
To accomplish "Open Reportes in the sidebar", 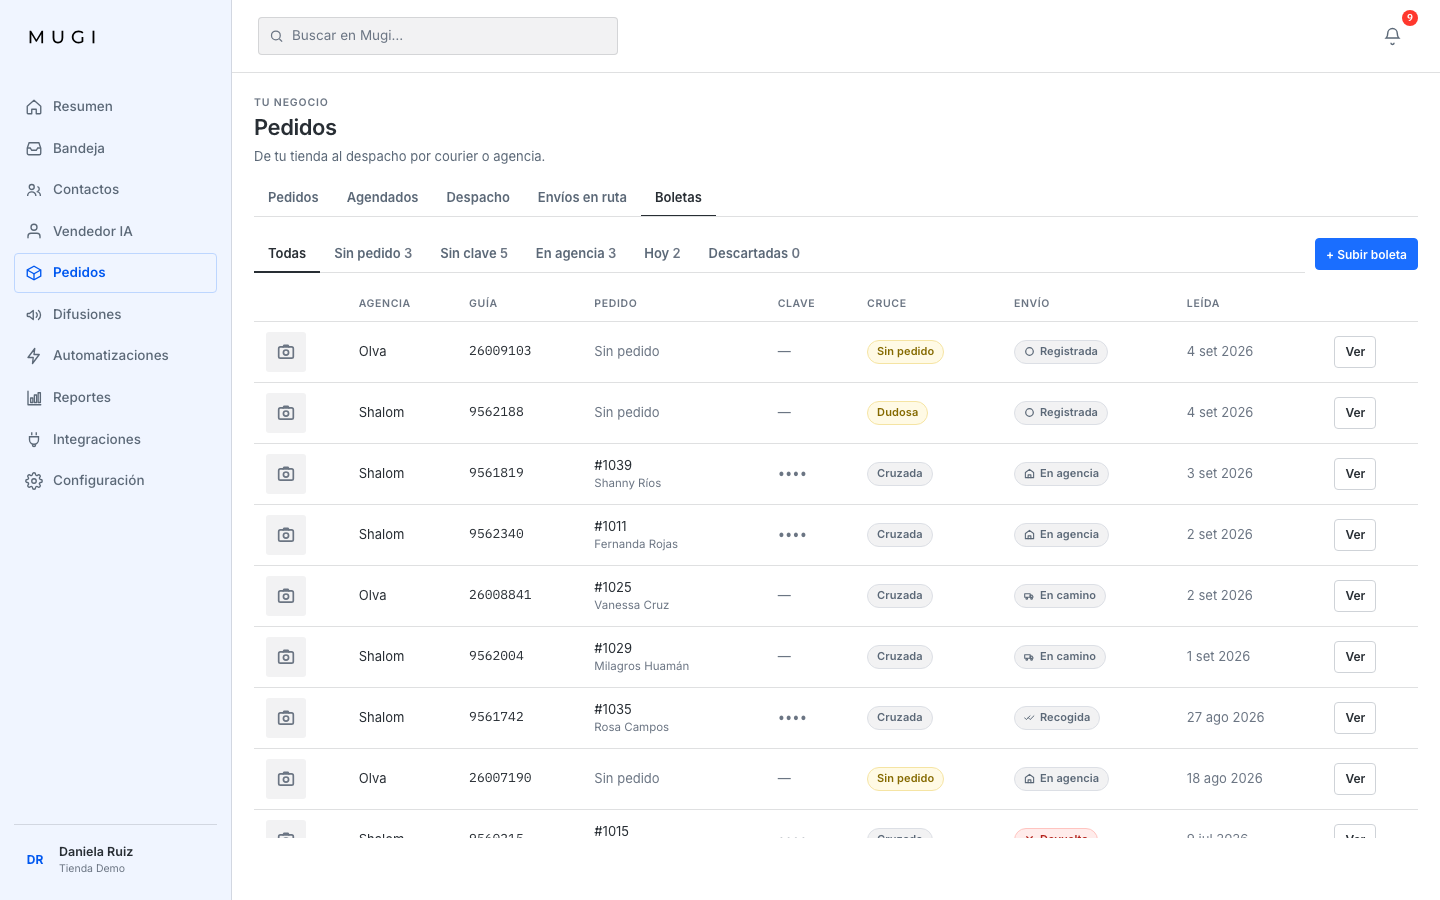I will [x=116, y=398].
